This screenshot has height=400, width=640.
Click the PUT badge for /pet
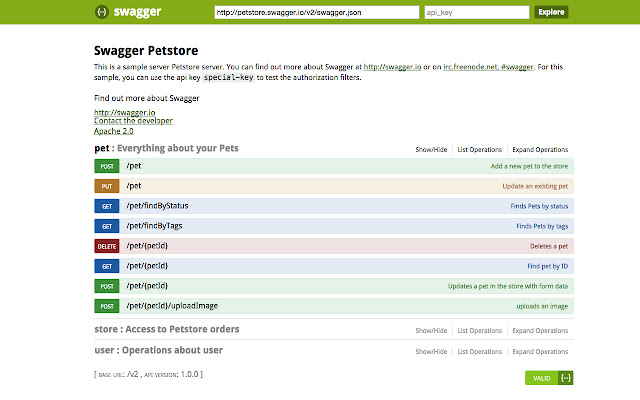point(107,186)
